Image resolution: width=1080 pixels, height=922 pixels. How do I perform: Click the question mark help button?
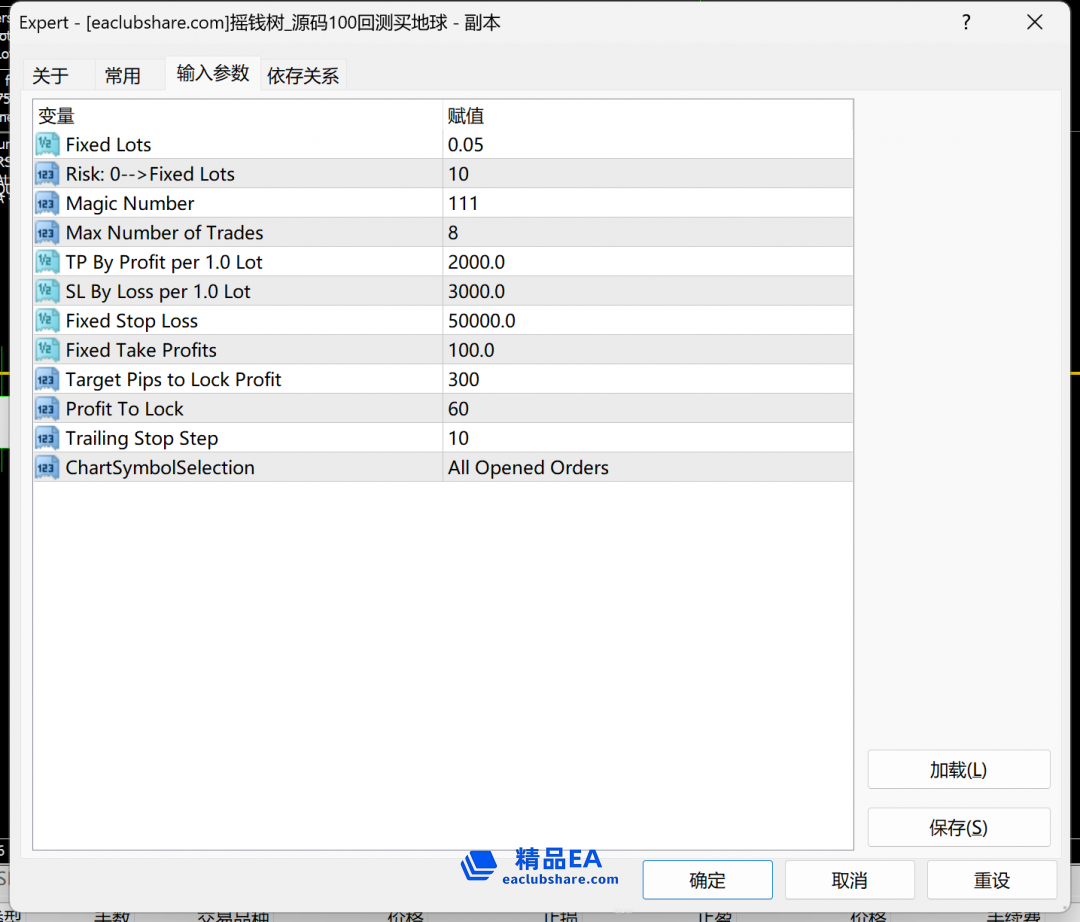click(x=966, y=22)
